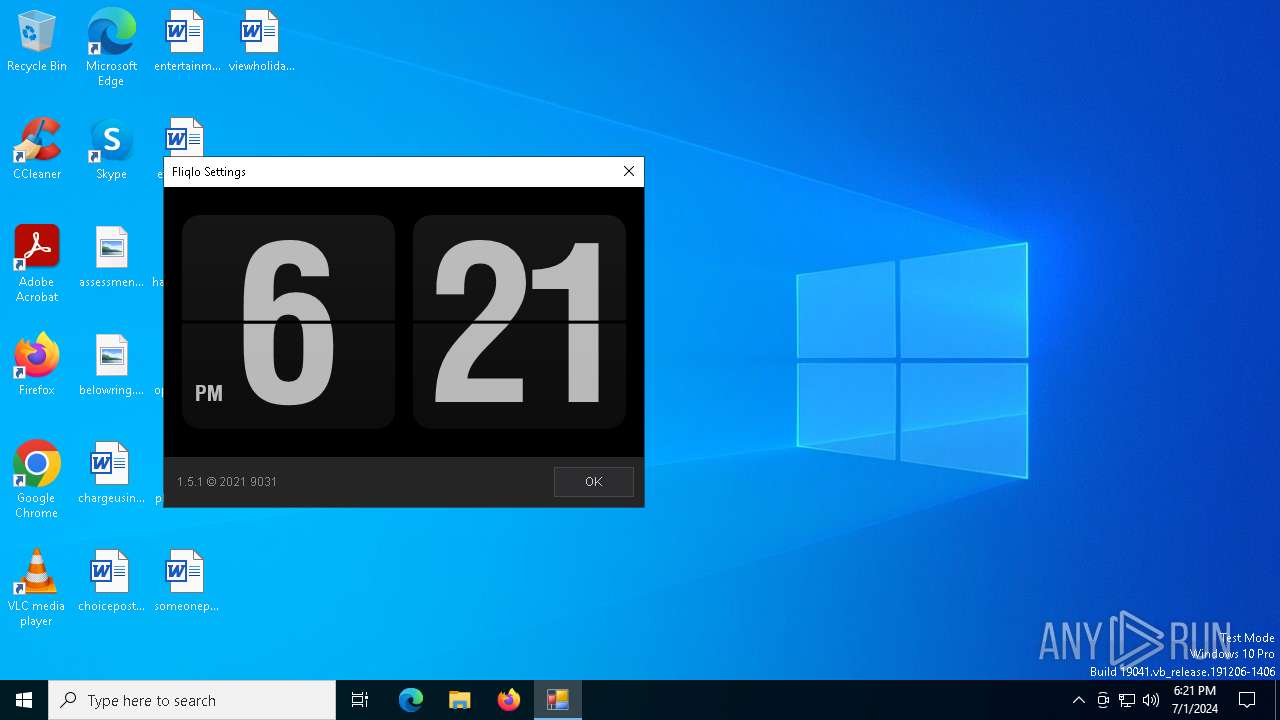The width and height of the screenshot is (1280, 720).
Task: Click the network tray icon
Action: (x=1127, y=700)
